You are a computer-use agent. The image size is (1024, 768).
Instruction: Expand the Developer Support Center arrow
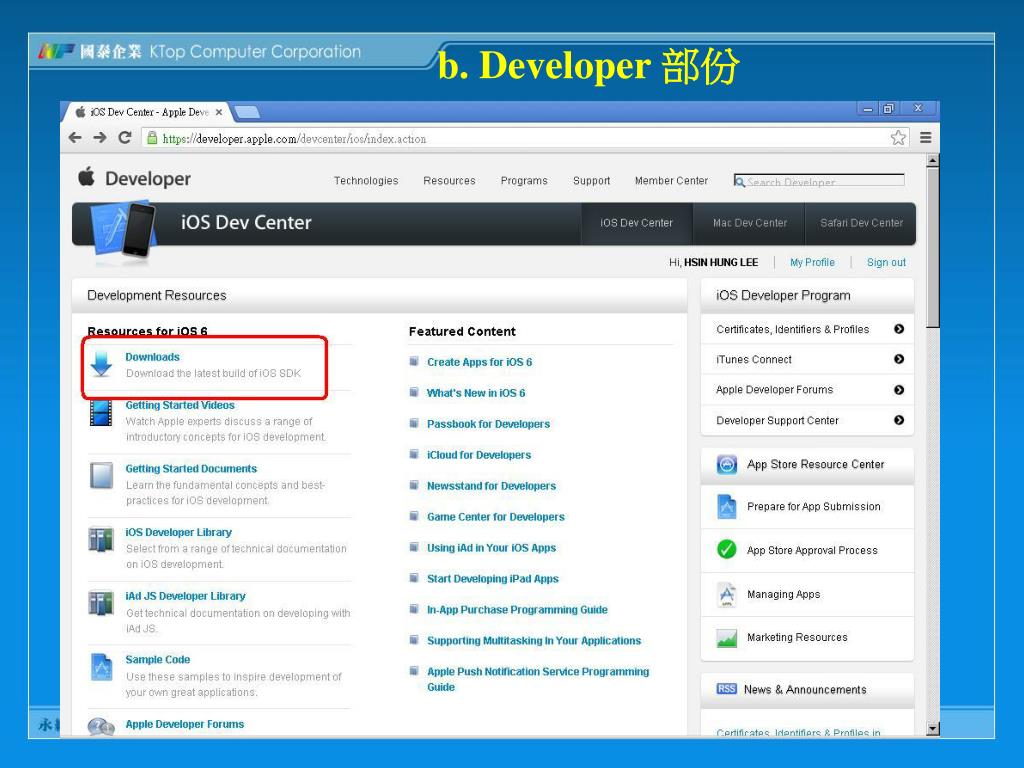point(899,421)
